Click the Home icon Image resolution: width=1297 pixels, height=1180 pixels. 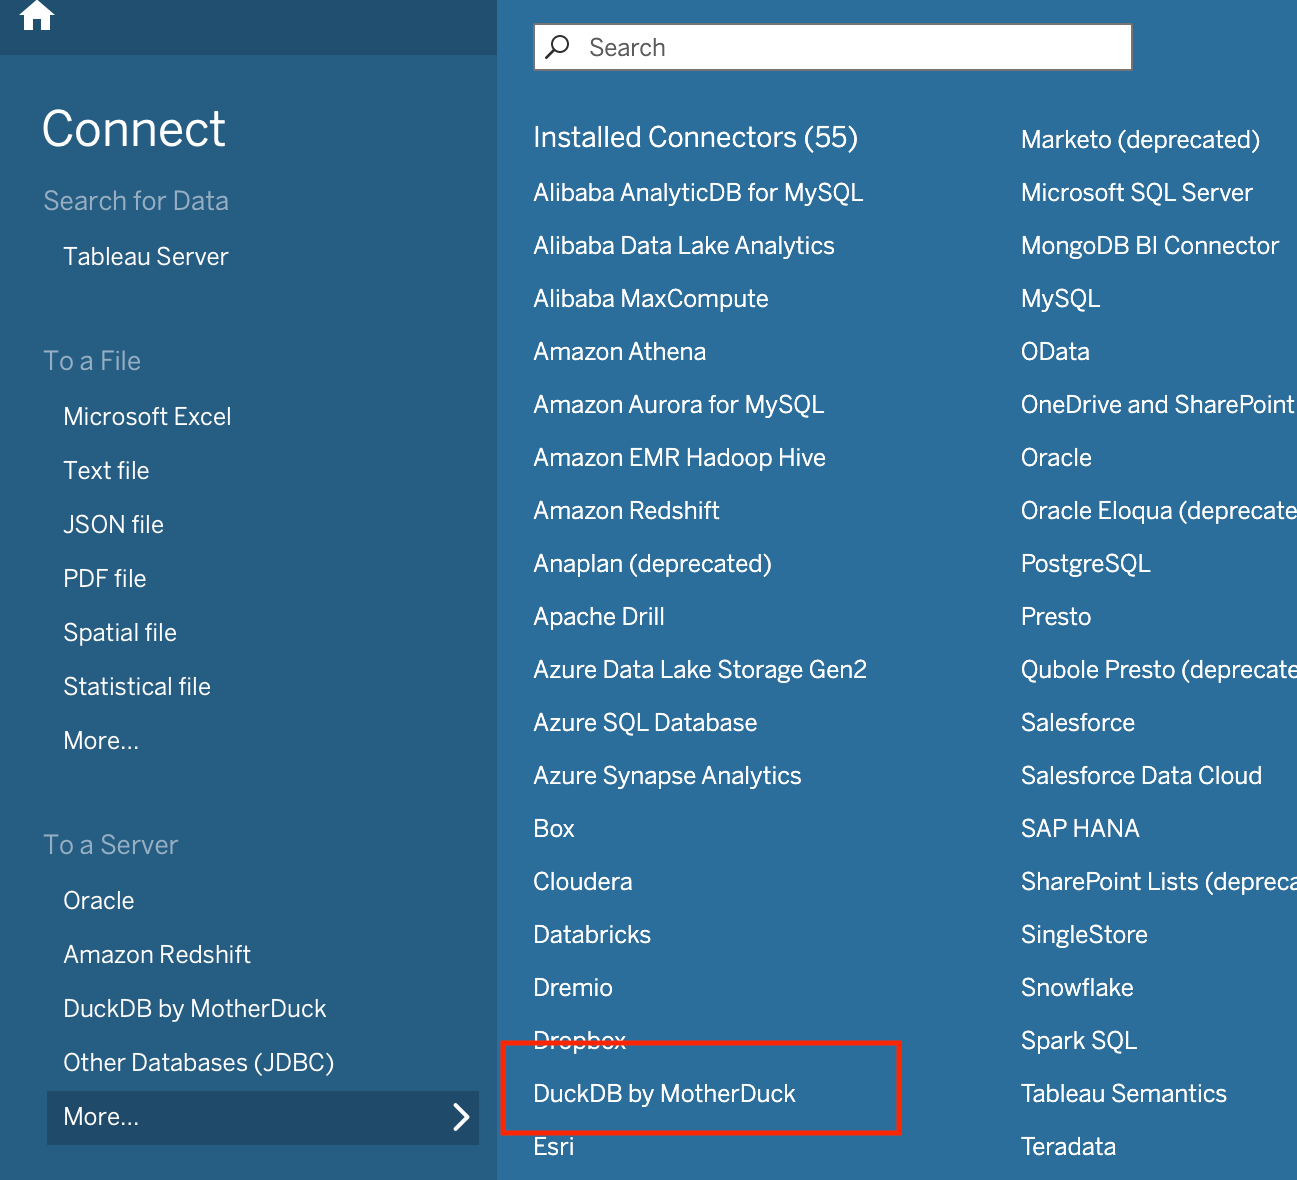click(36, 14)
